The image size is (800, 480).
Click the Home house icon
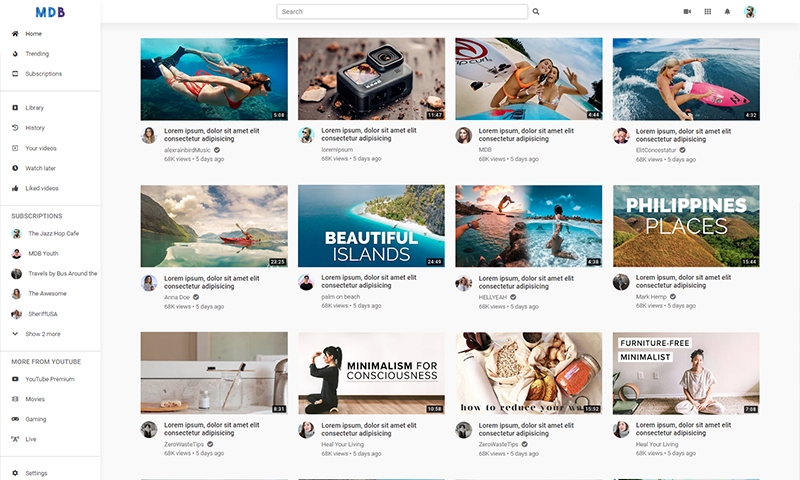[x=15, y=34]
